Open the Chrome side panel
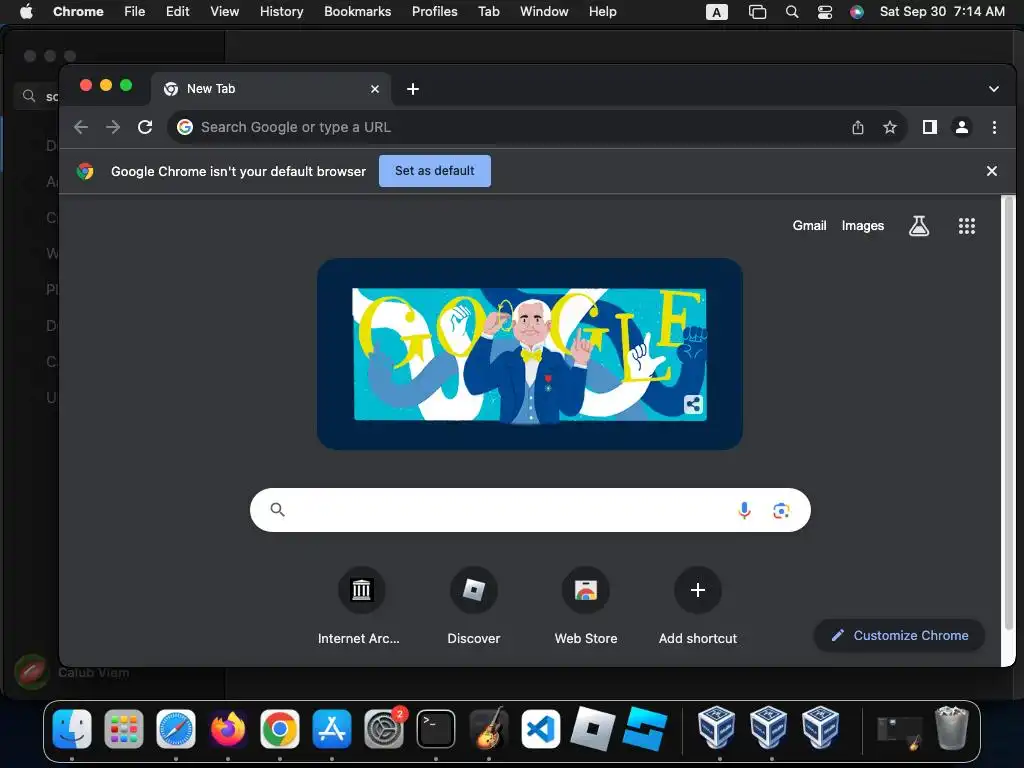 [930, 127]
